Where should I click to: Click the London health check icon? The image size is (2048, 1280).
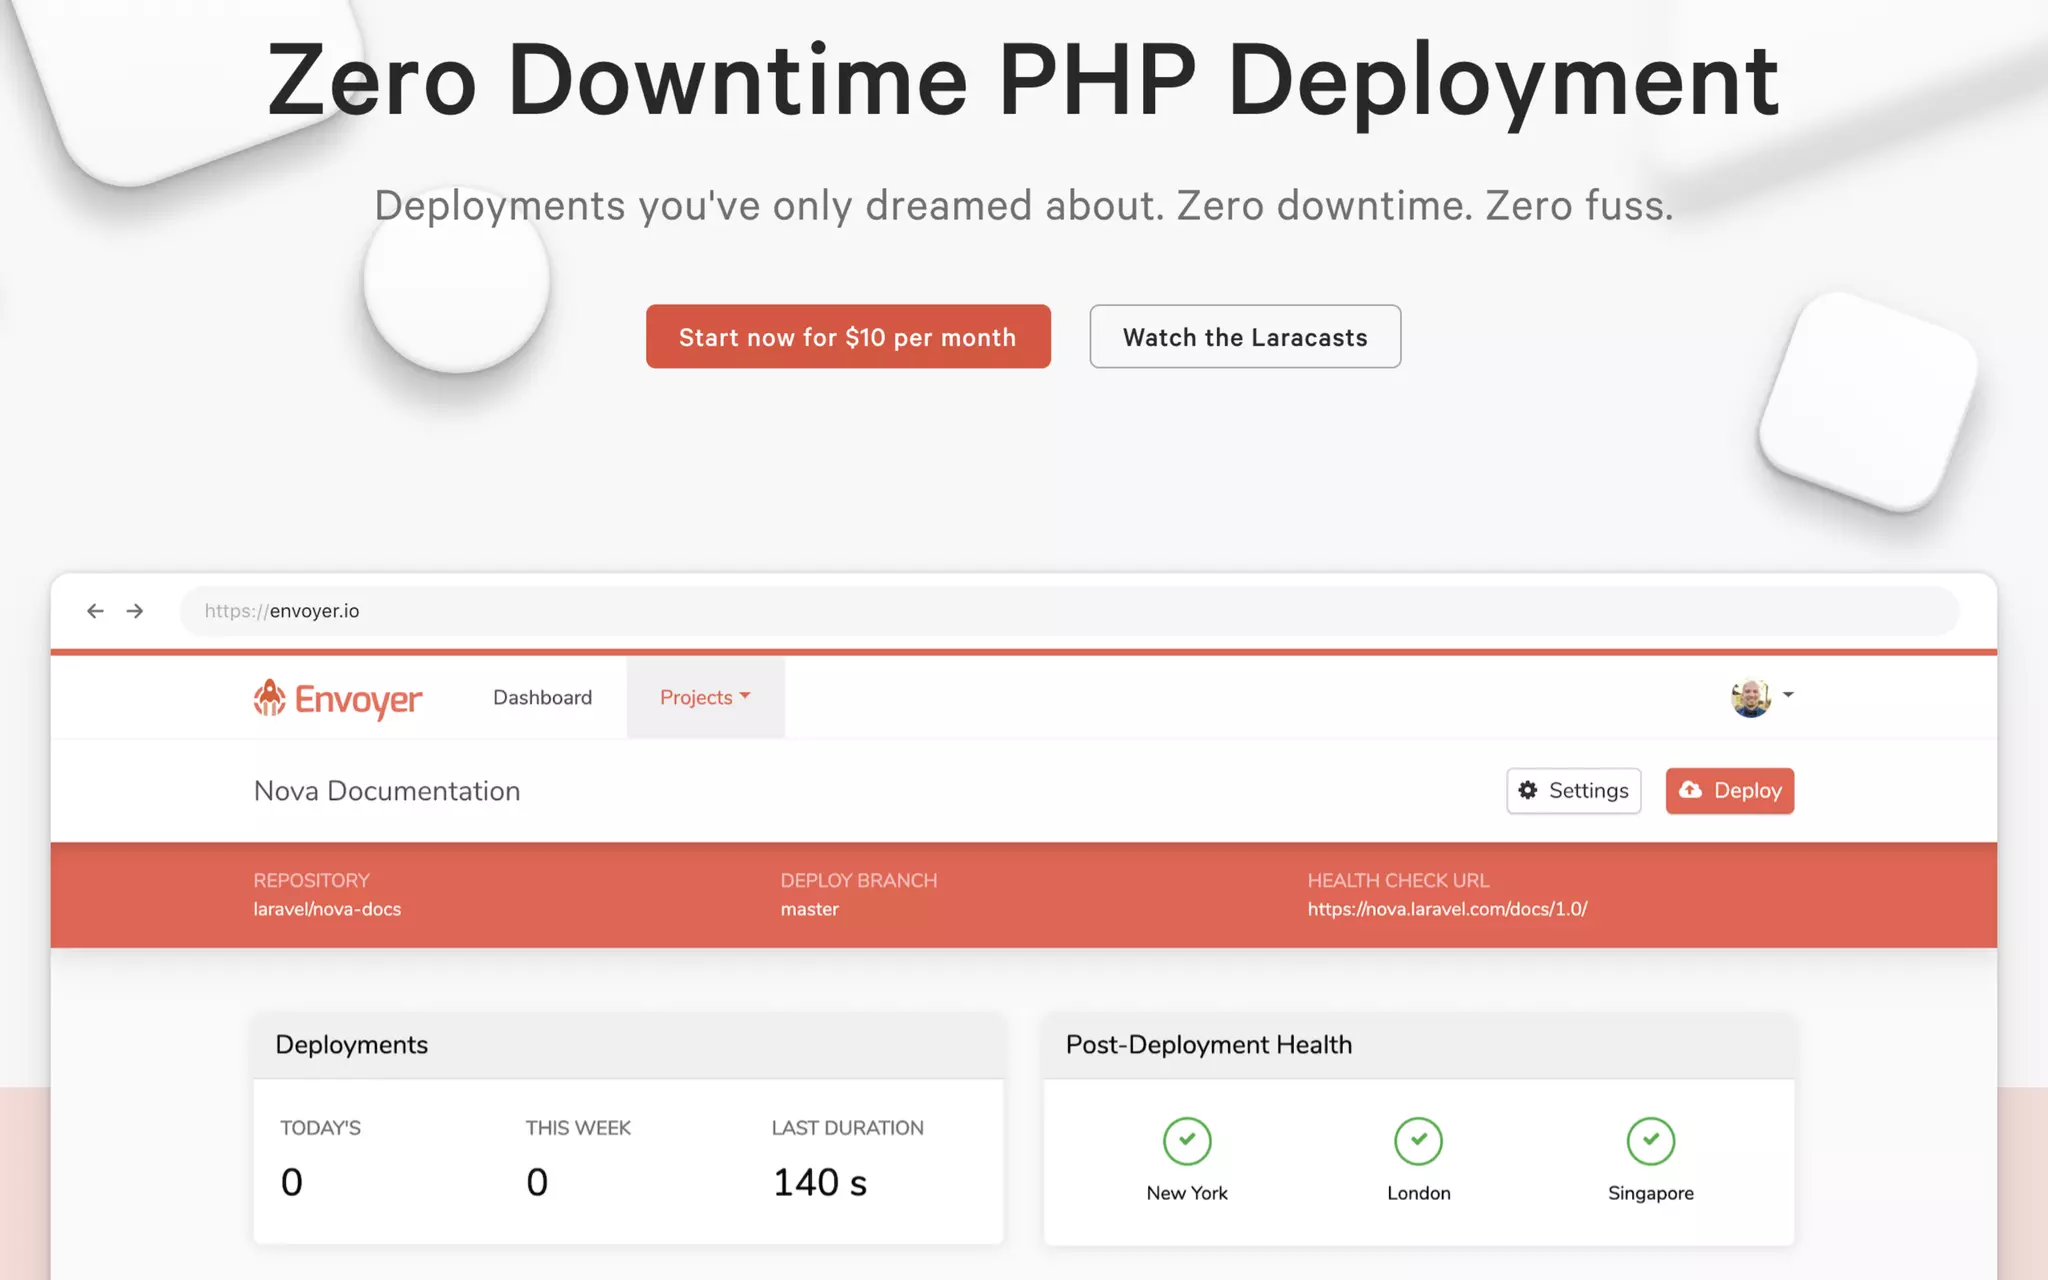coord(1418,1141)
